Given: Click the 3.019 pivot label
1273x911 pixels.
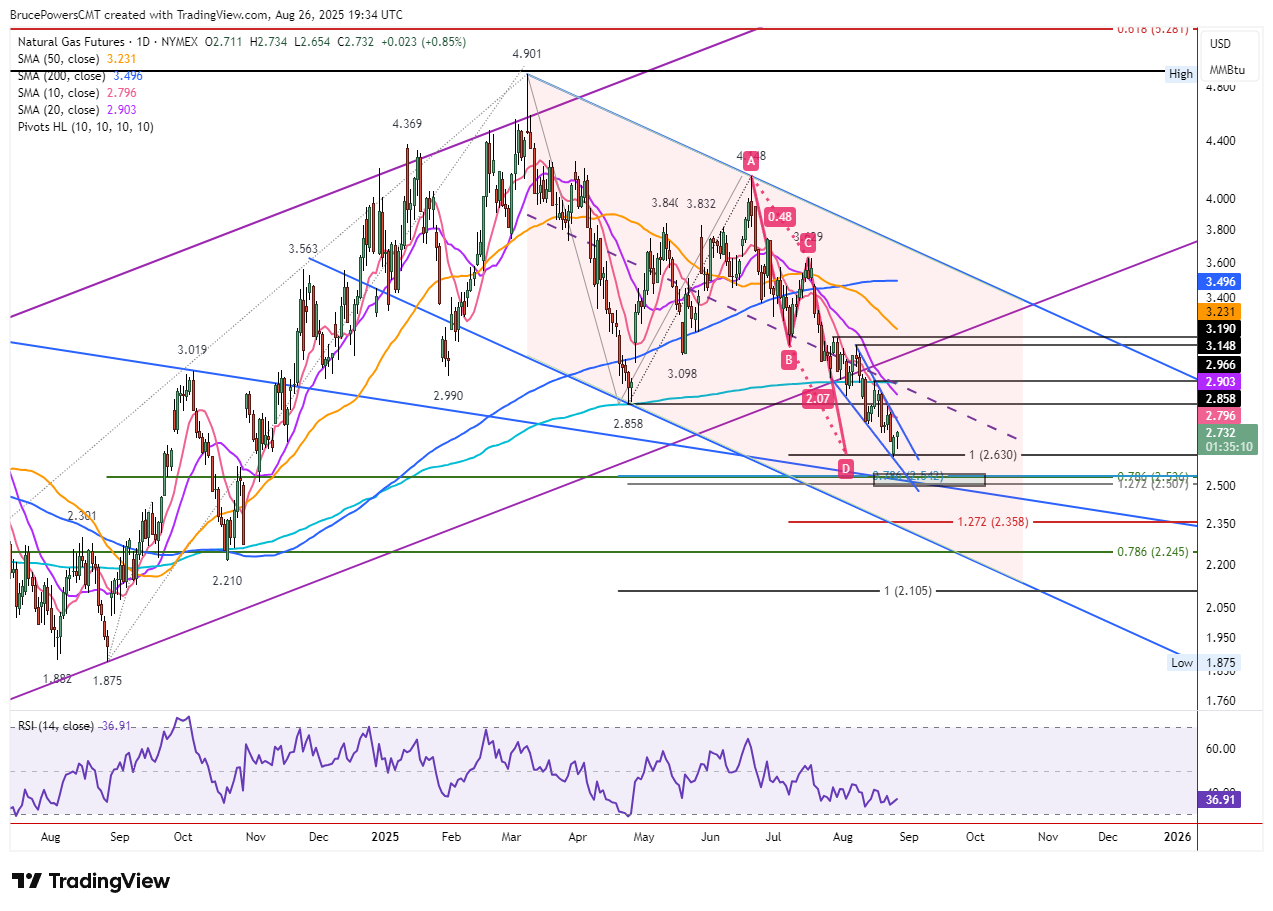Looking at the screenshot, I should click(x=193, y=350).
